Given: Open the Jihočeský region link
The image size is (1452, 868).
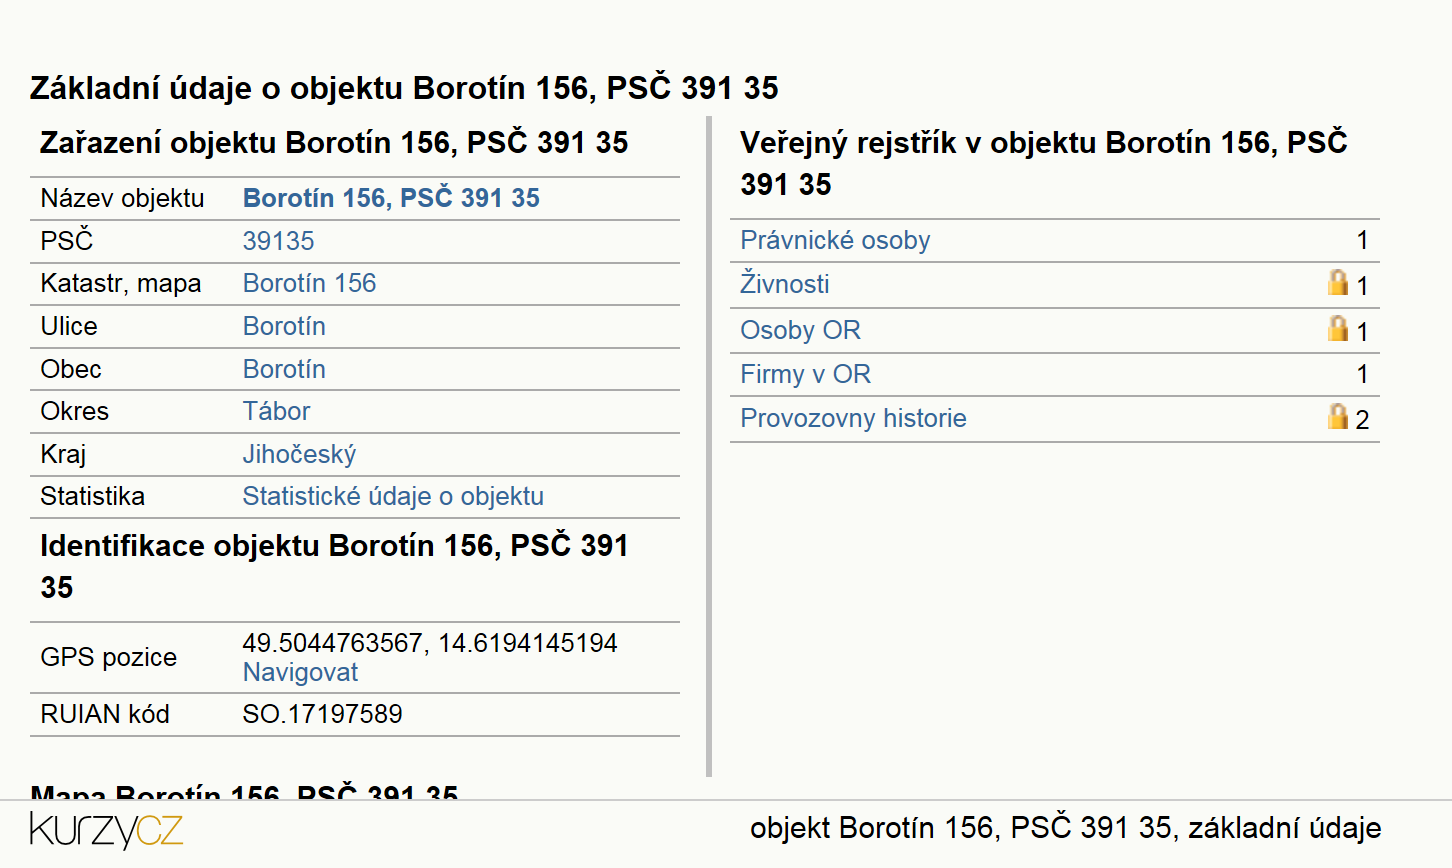Looking at the screenshot, I should (x=299, y=454).
